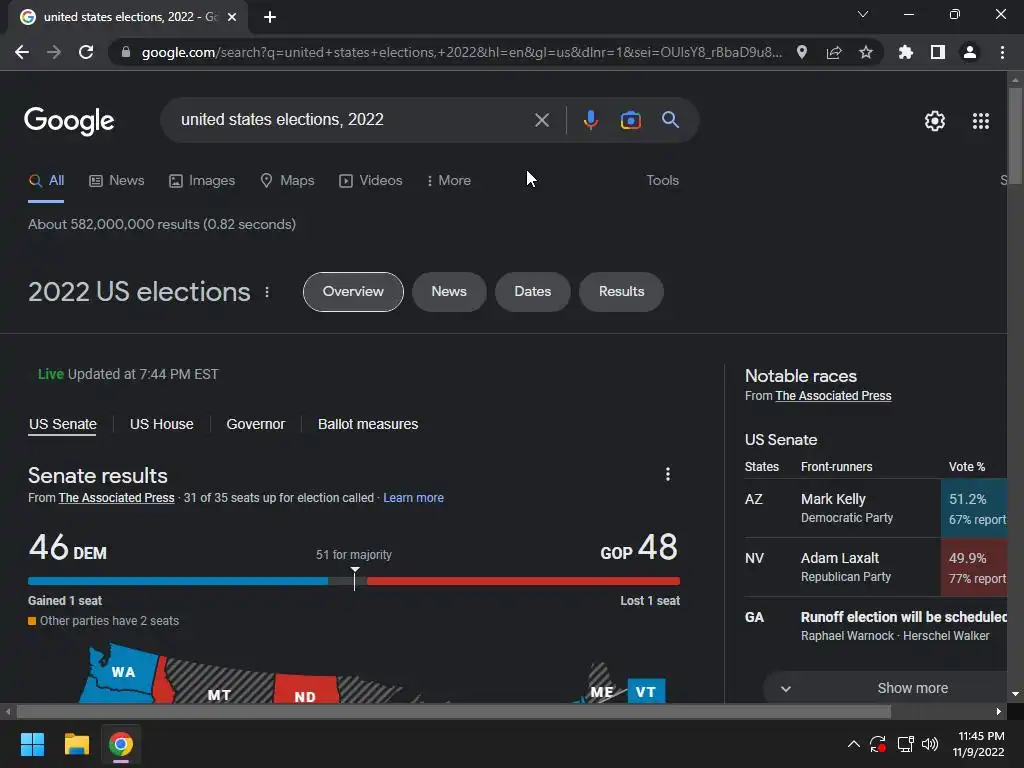Image resolution: width=1024 pixels, height=768 pixels.
Task: Select the News chip under 2022 US elections
Action: tap(449, 292)
